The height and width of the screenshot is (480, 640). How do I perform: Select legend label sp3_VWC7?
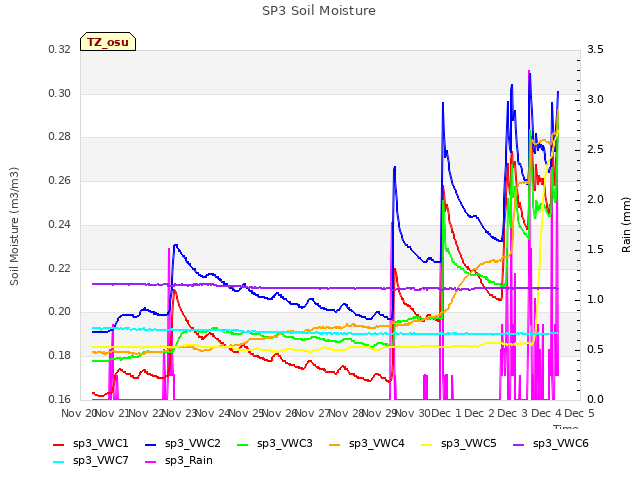coord(100,461)
